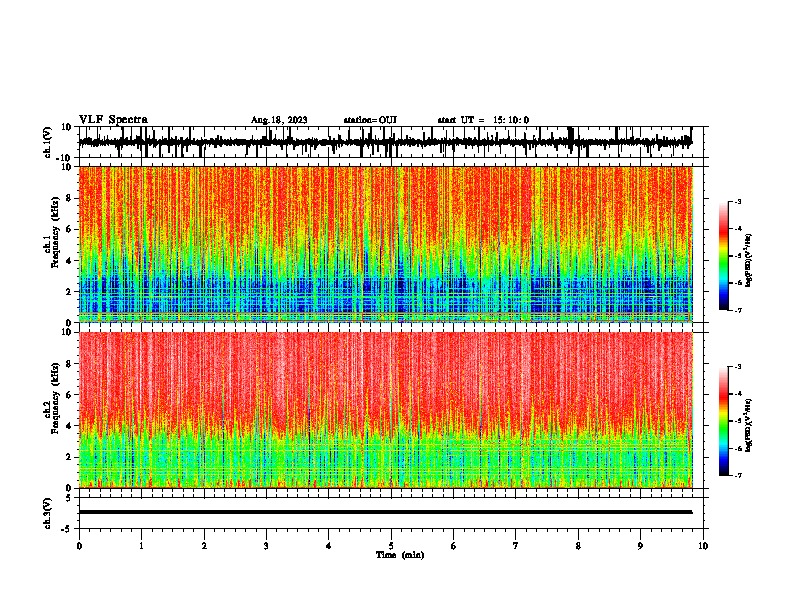Click the time axis tick label '10'
This screenshot has height=612, width=792.
703,546
